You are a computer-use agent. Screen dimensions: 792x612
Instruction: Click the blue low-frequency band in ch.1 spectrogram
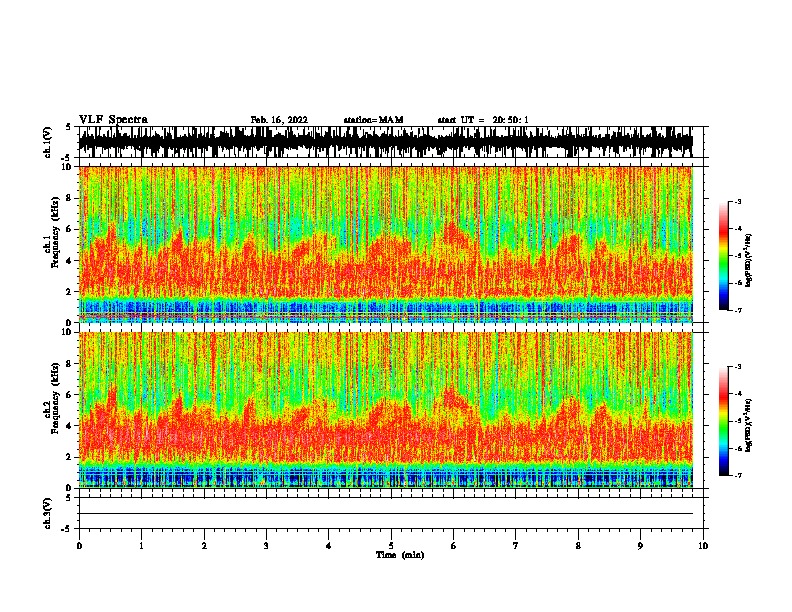click(x=386, y=308)
